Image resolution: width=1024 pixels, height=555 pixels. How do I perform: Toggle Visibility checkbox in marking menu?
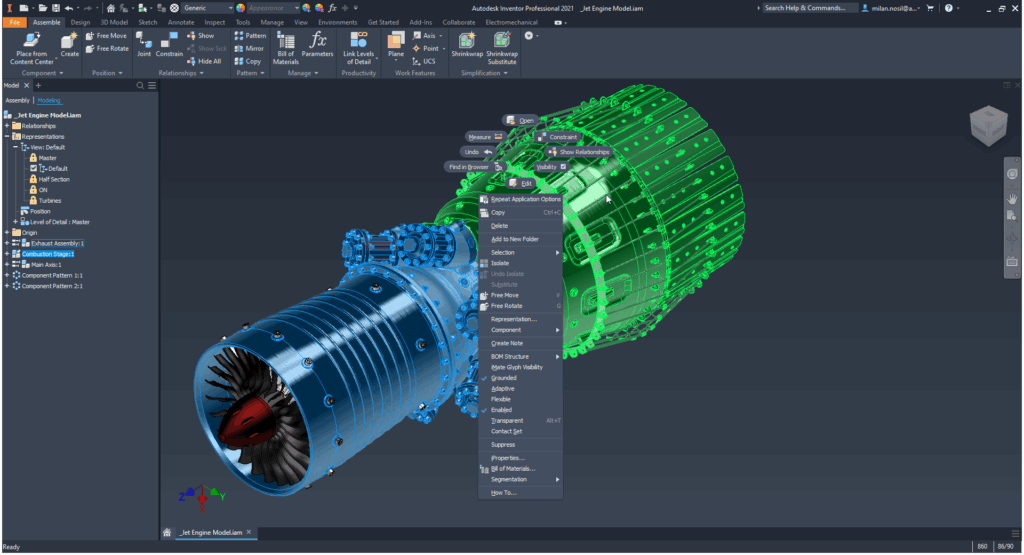pos(564,167)
